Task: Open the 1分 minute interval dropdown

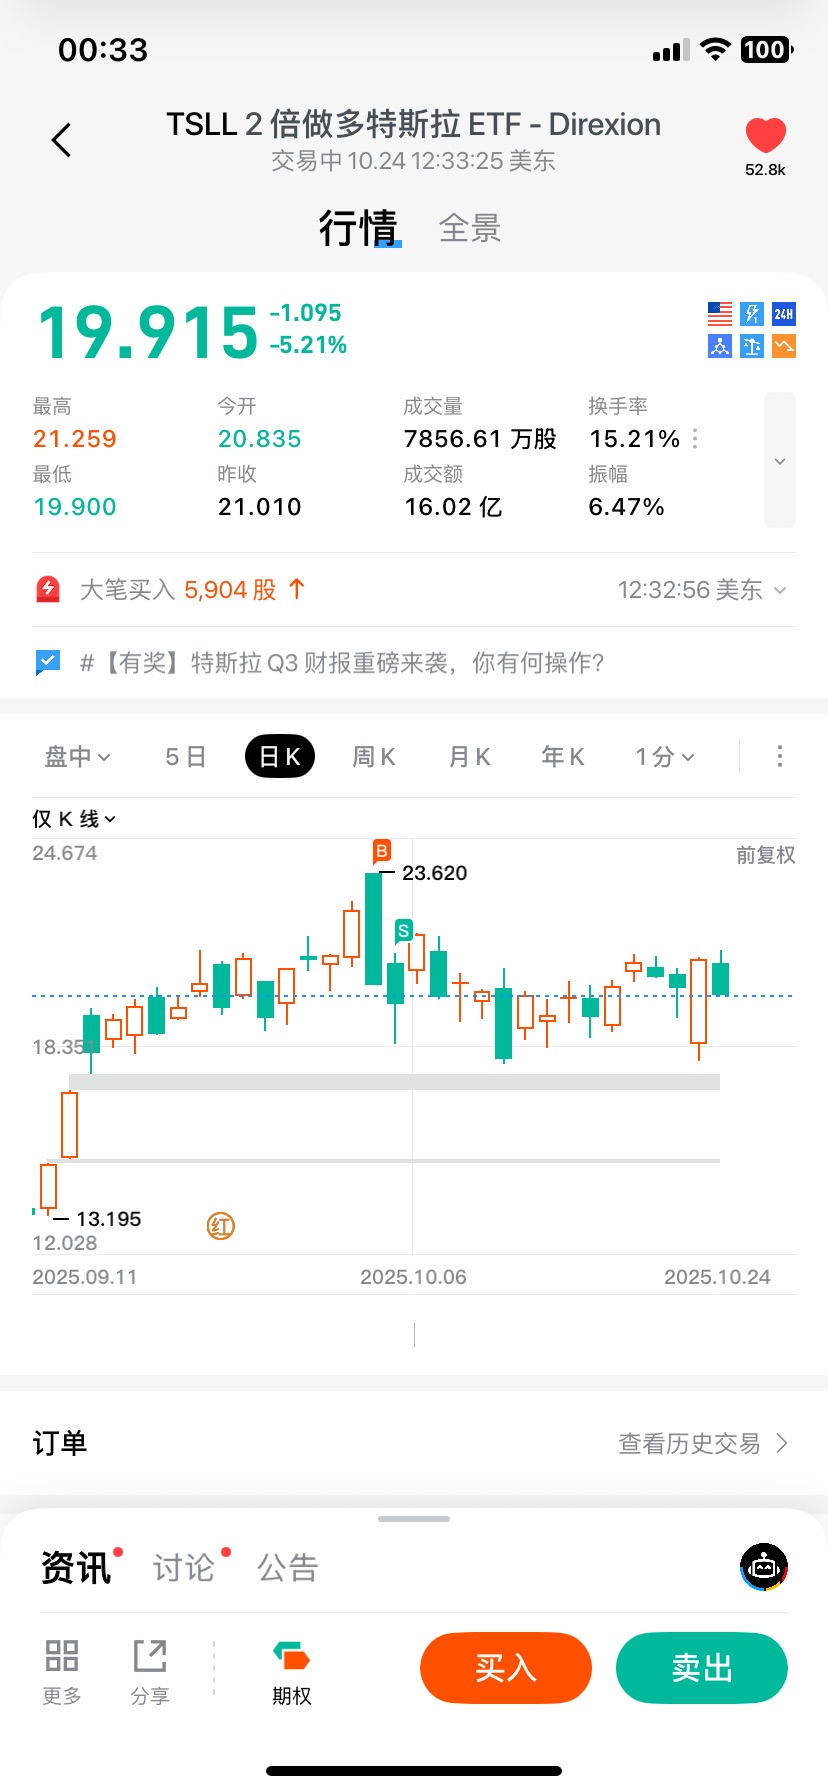Action: pyautogui.click(x=664, y=757)
